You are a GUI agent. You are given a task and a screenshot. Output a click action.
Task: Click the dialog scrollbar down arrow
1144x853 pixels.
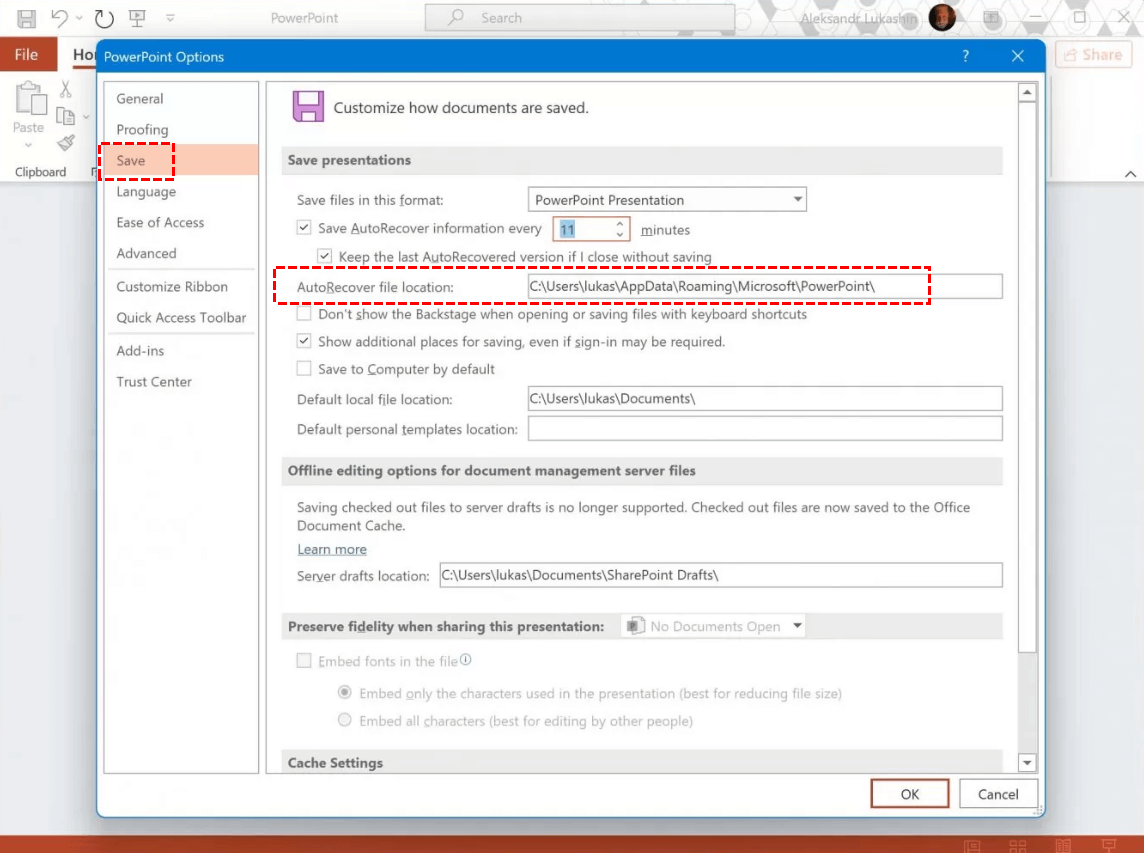tap(1027, 763)
